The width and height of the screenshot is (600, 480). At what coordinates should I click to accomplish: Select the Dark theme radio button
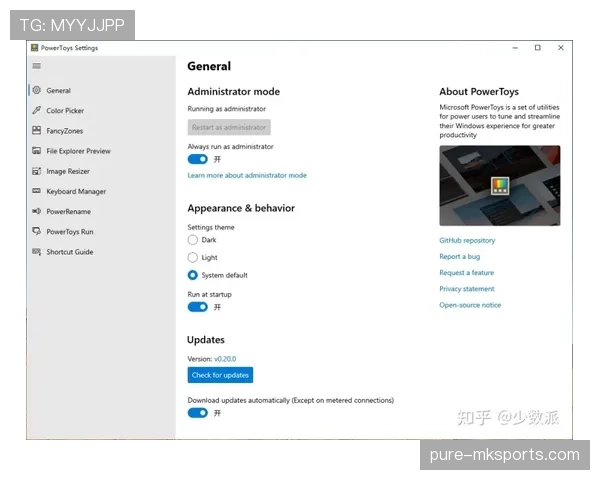[192, 240]
